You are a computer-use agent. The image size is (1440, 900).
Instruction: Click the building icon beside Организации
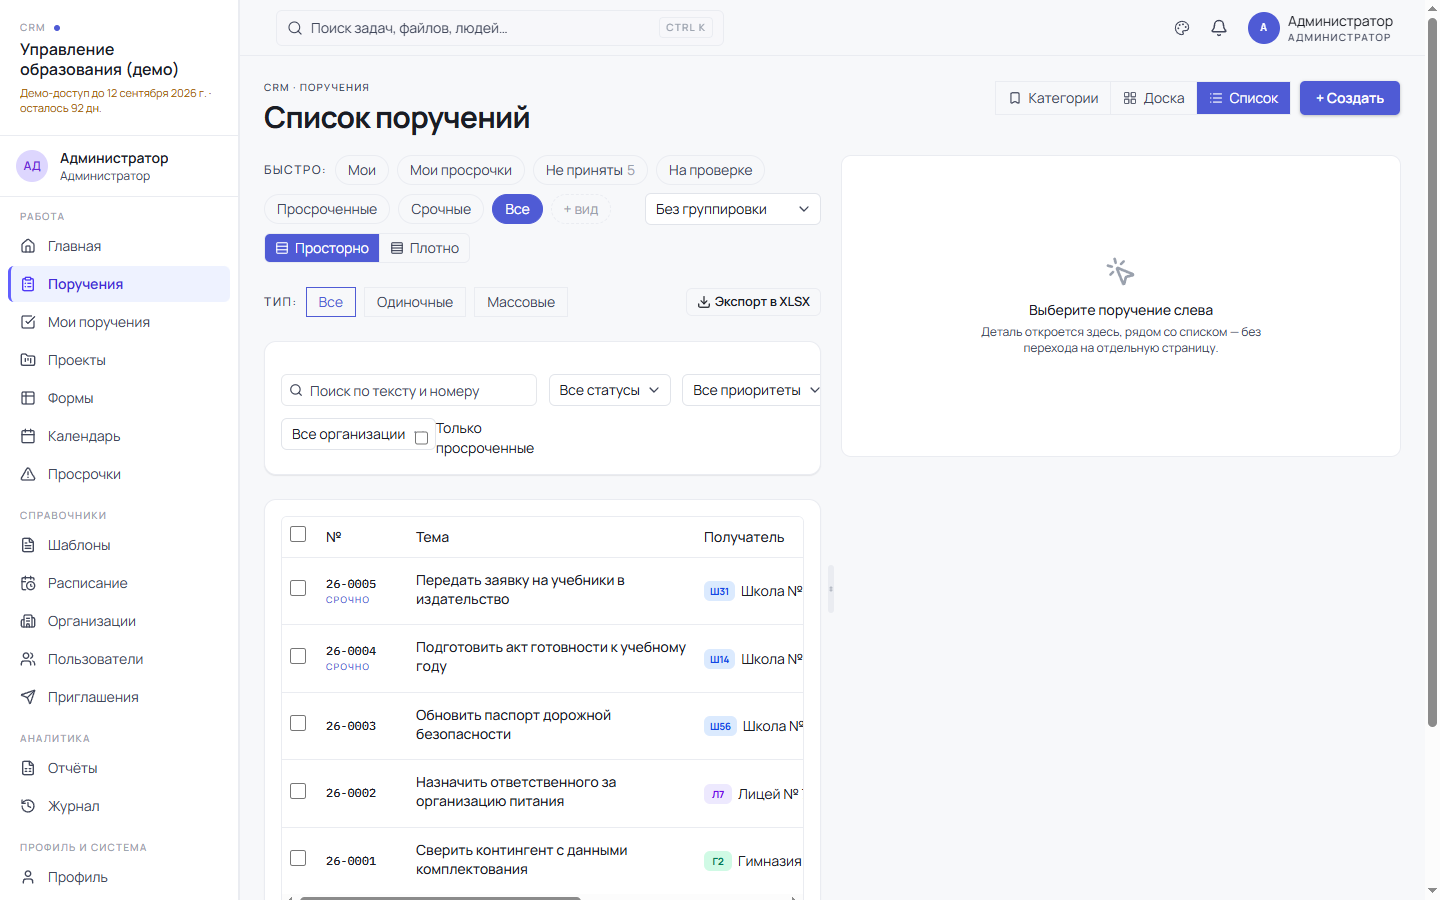click(28, 621)
